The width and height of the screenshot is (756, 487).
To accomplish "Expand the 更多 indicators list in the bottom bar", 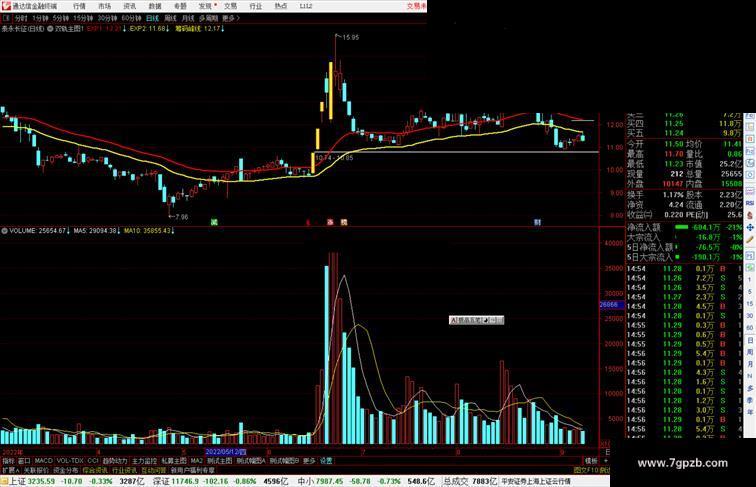I will 309,461.
